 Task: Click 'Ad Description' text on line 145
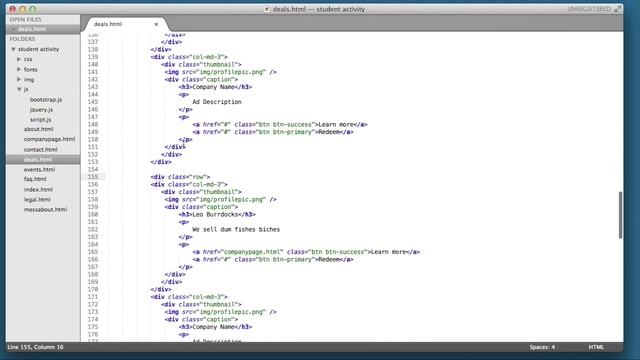click(217, 102)
